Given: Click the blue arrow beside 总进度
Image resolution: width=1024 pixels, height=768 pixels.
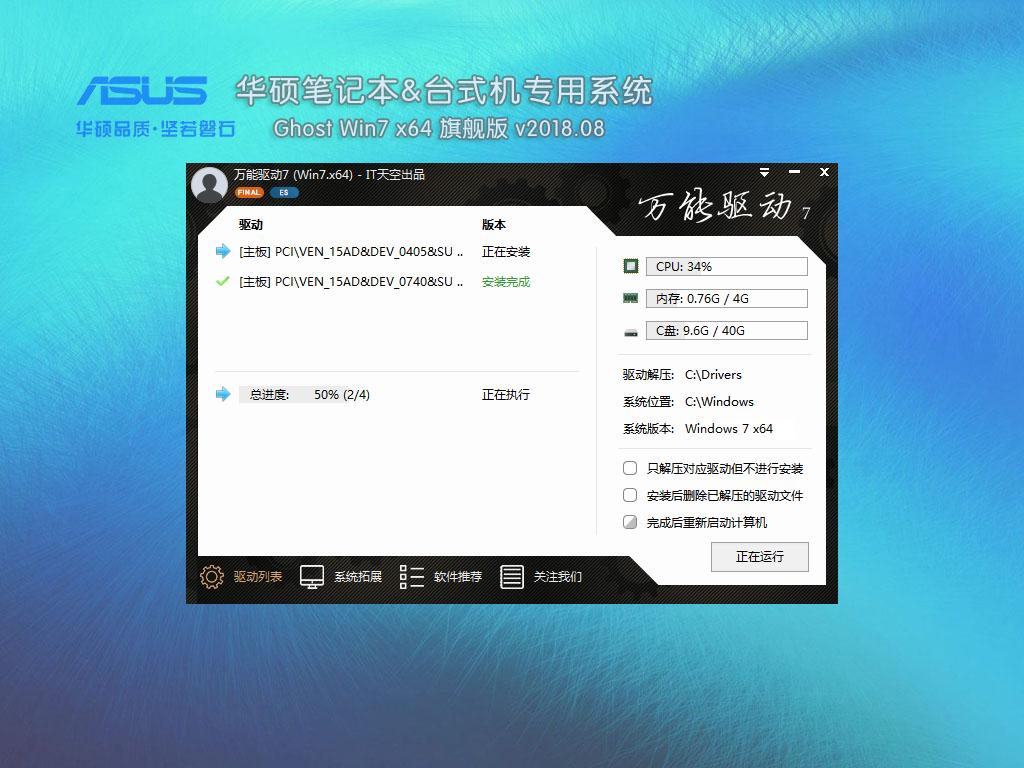Looking at the screenshot, I should point(223,394).
